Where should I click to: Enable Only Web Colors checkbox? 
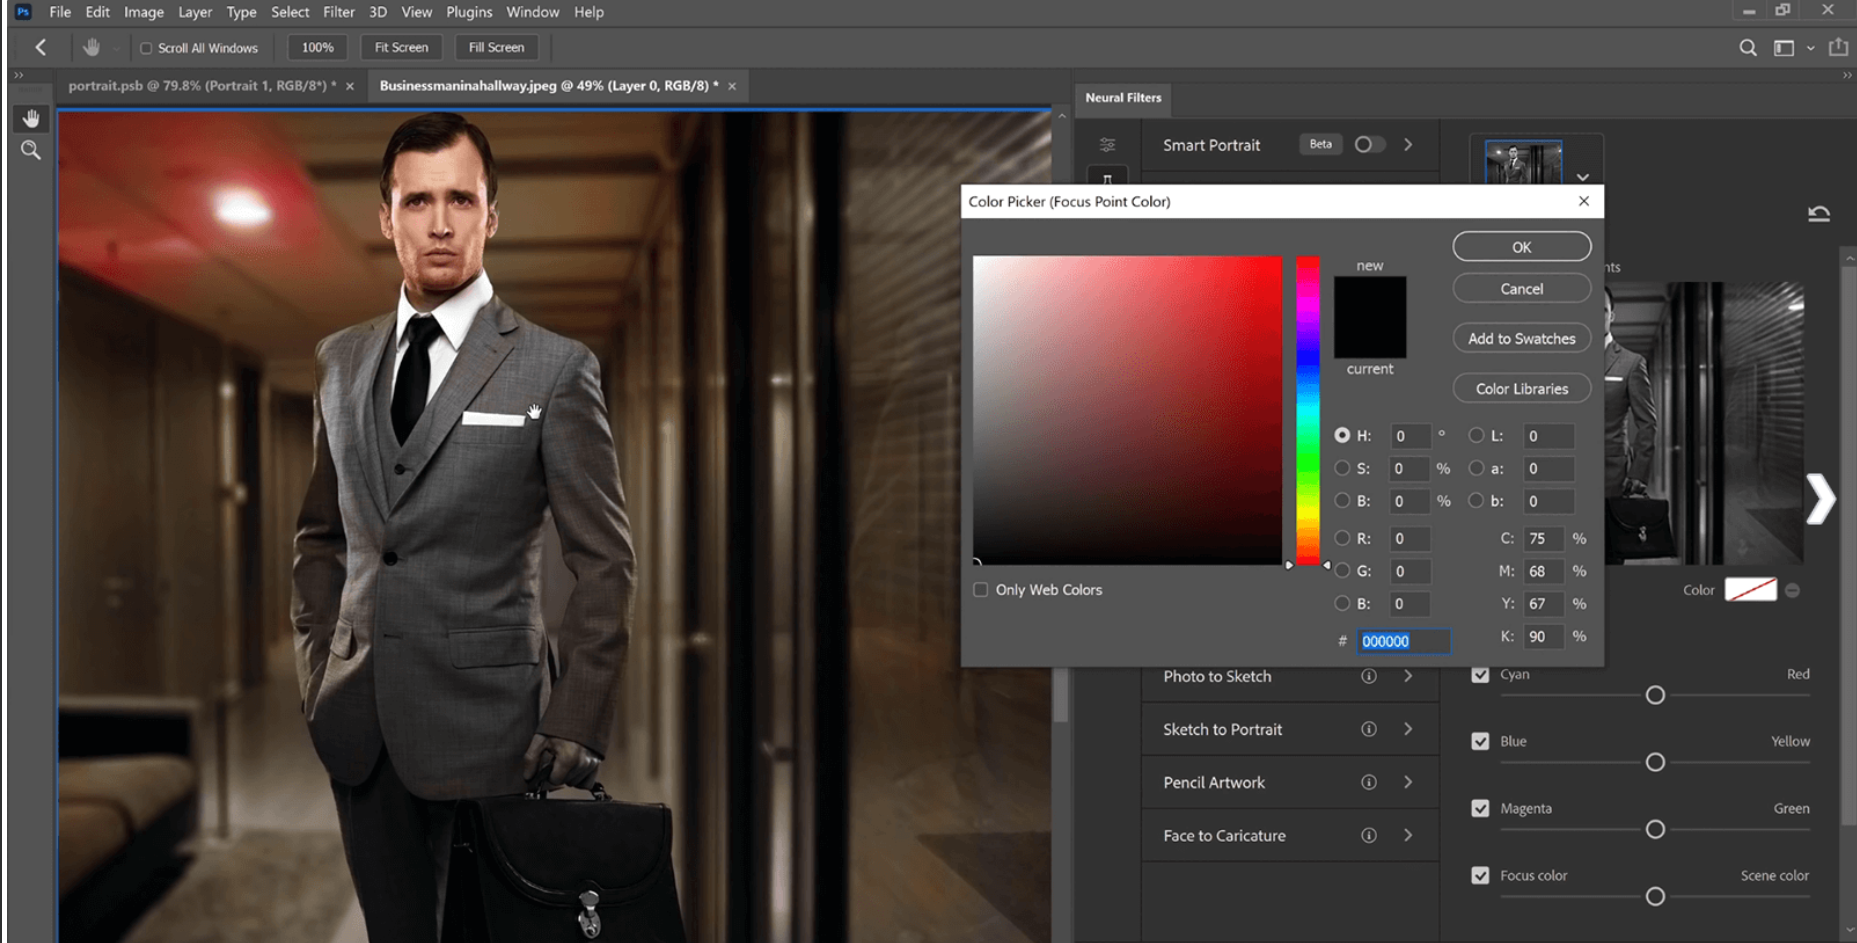click(981, 590)
